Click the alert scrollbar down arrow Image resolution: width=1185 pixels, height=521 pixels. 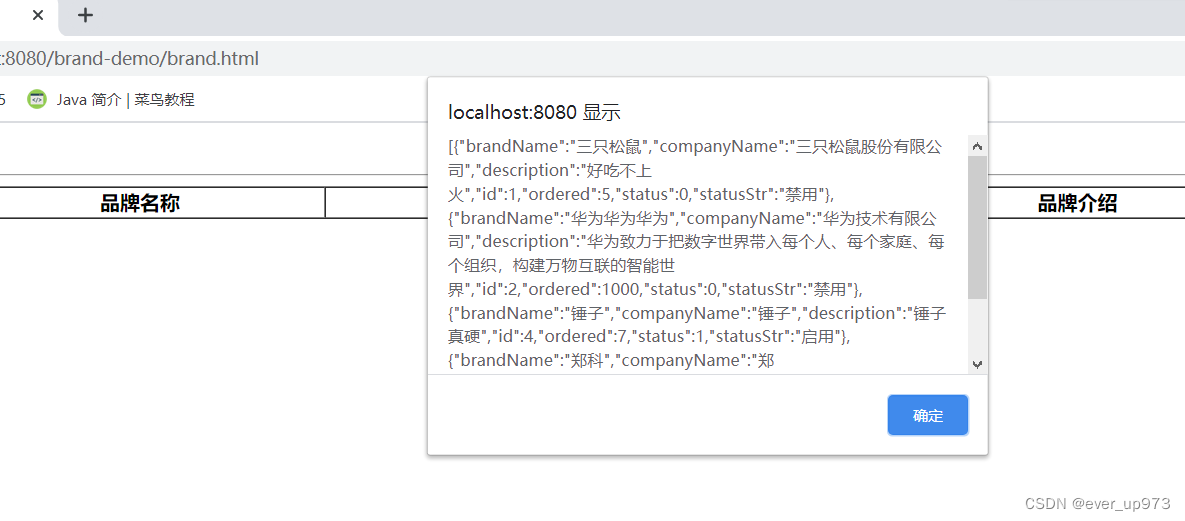(977, 364)
